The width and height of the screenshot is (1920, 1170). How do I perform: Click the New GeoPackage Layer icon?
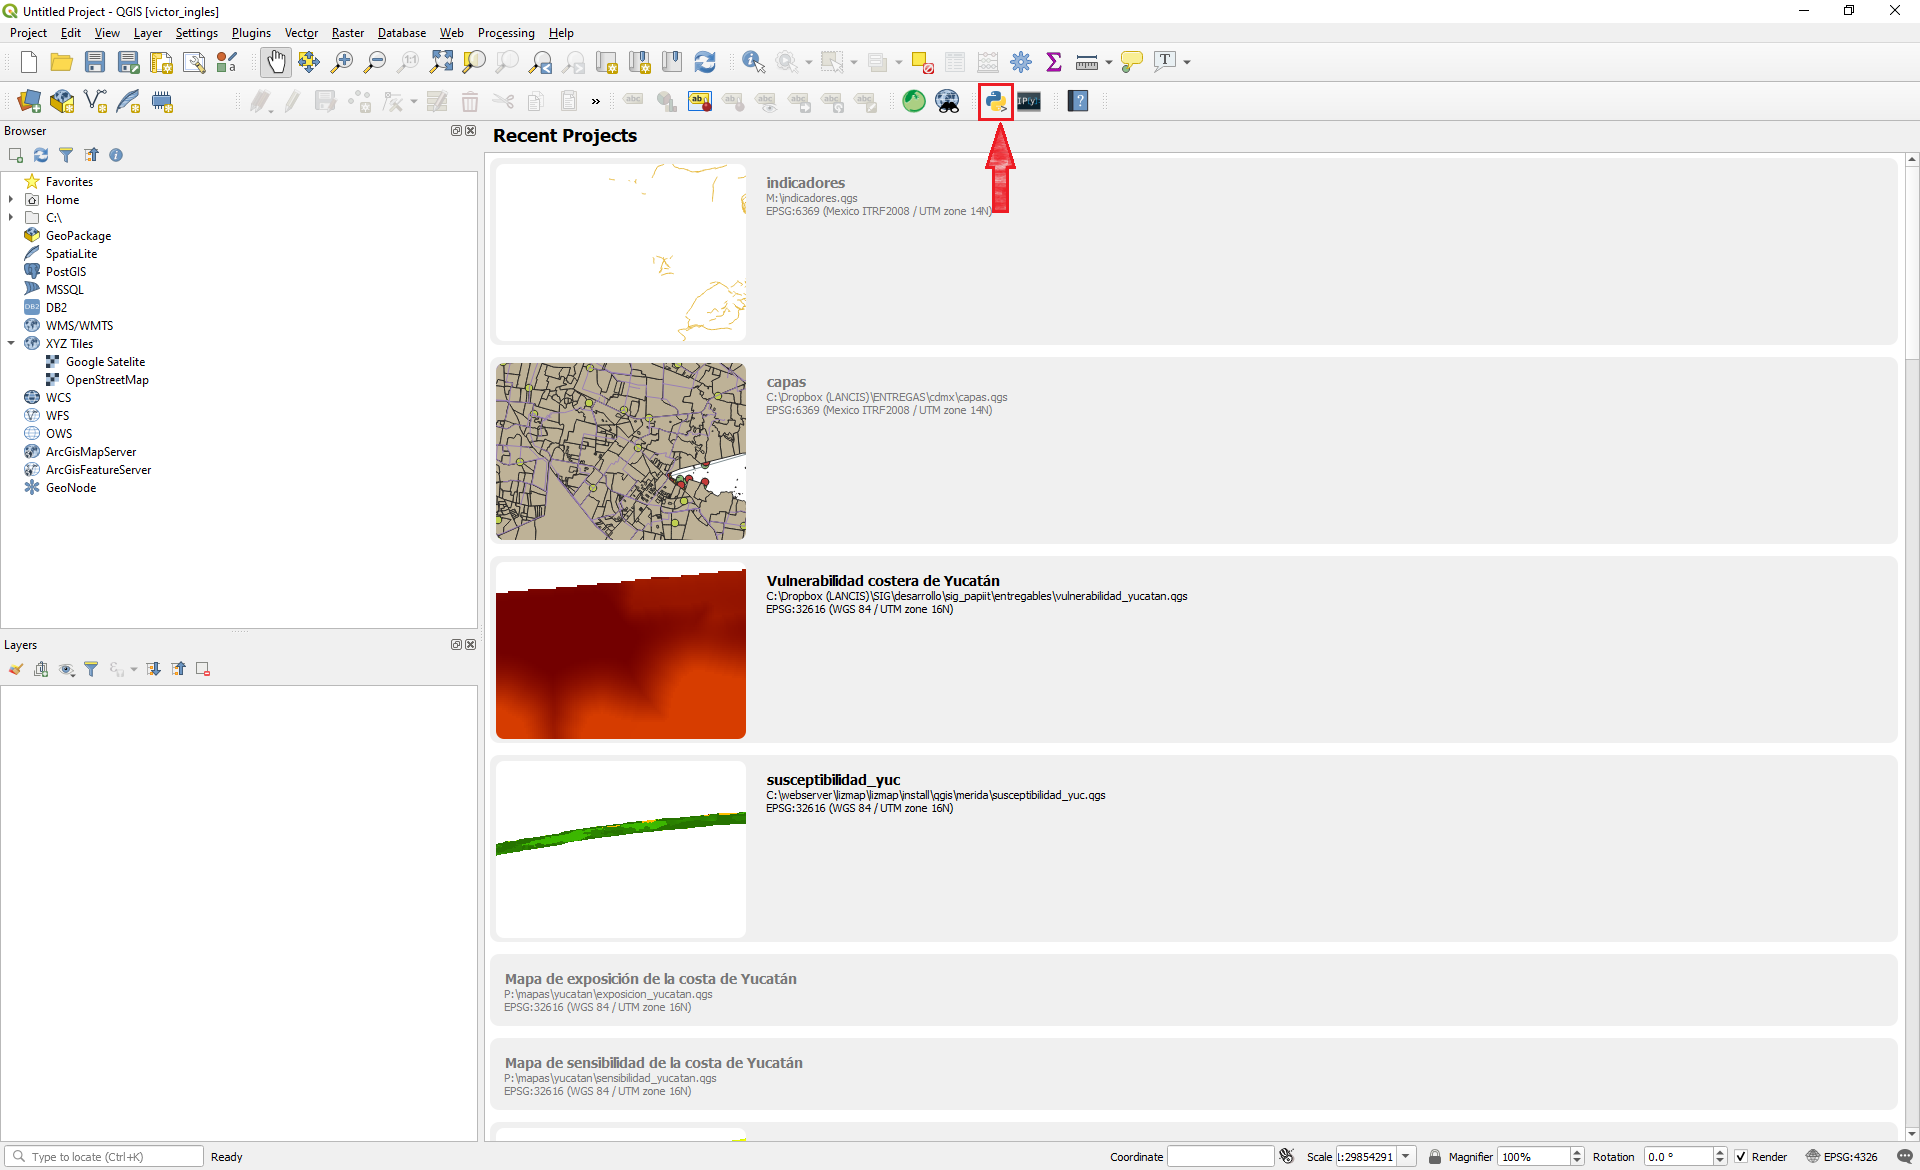(62, 101)
